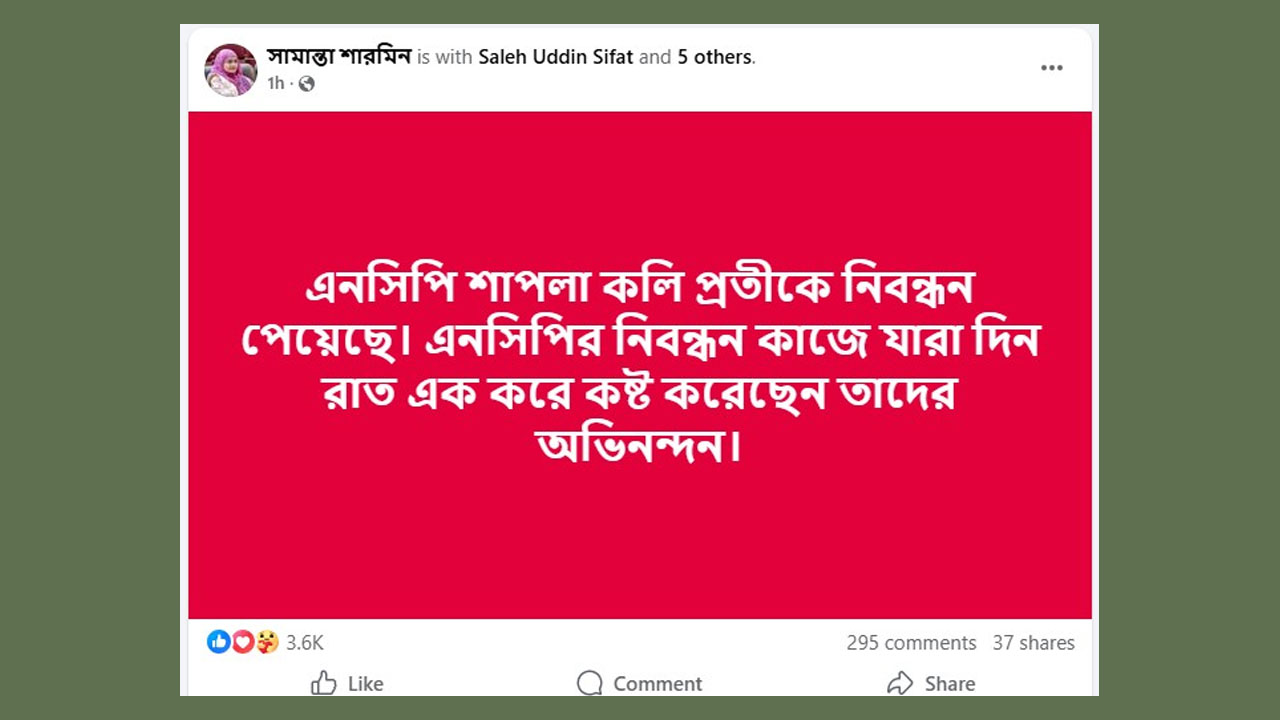View the 37 shares list

click(x=1033, y=643)
